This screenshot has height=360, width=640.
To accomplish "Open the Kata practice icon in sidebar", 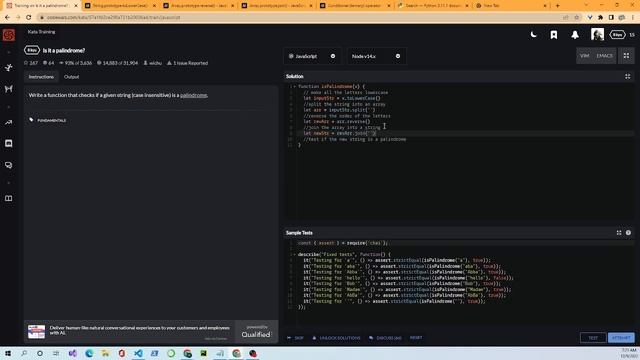I will [x=9, y=67].
